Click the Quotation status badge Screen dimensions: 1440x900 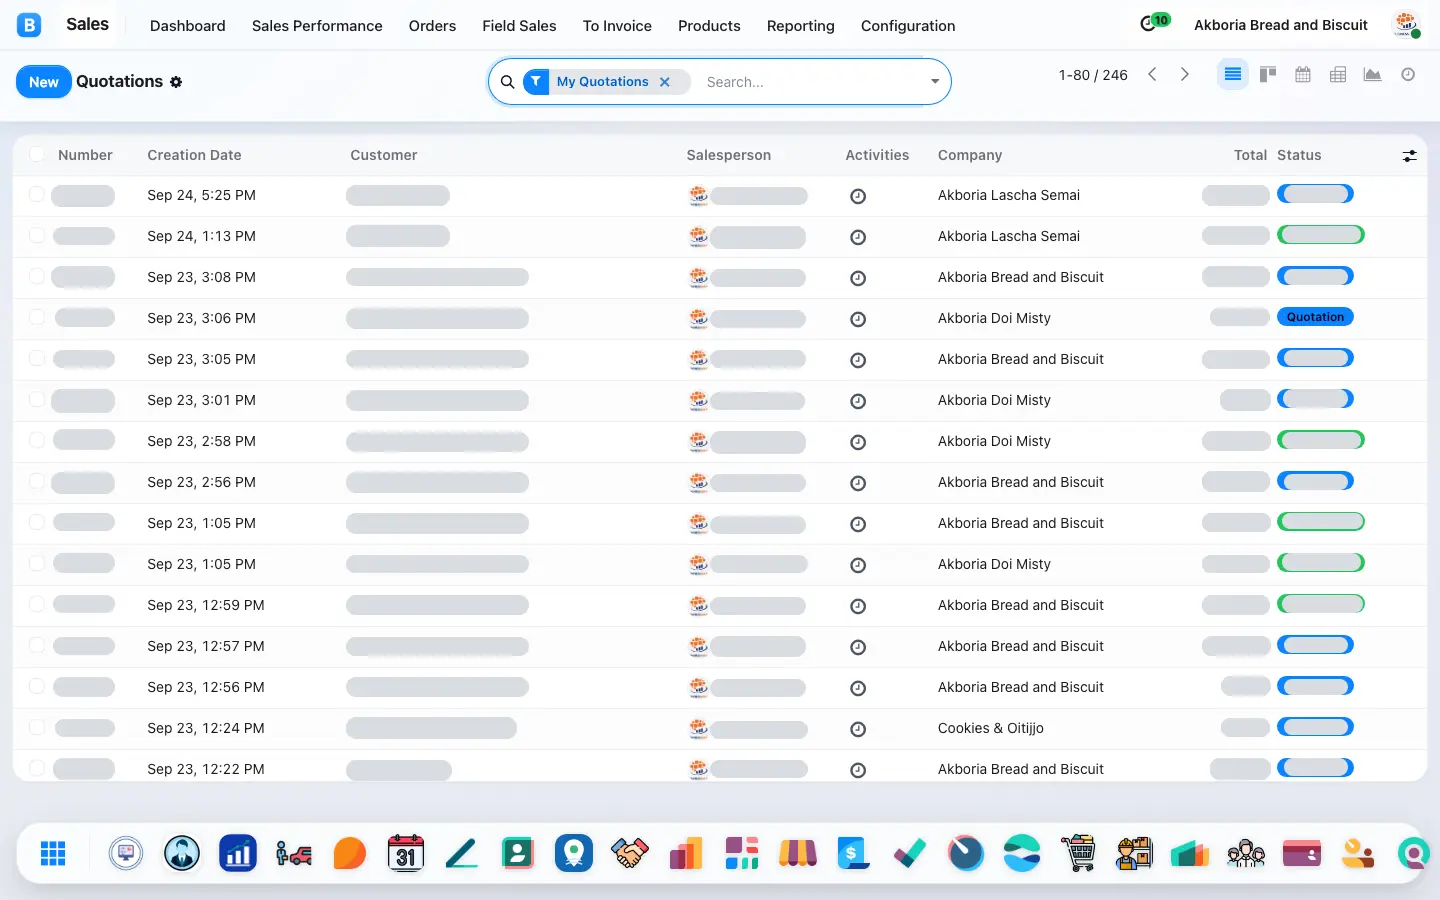[1315, 317]
